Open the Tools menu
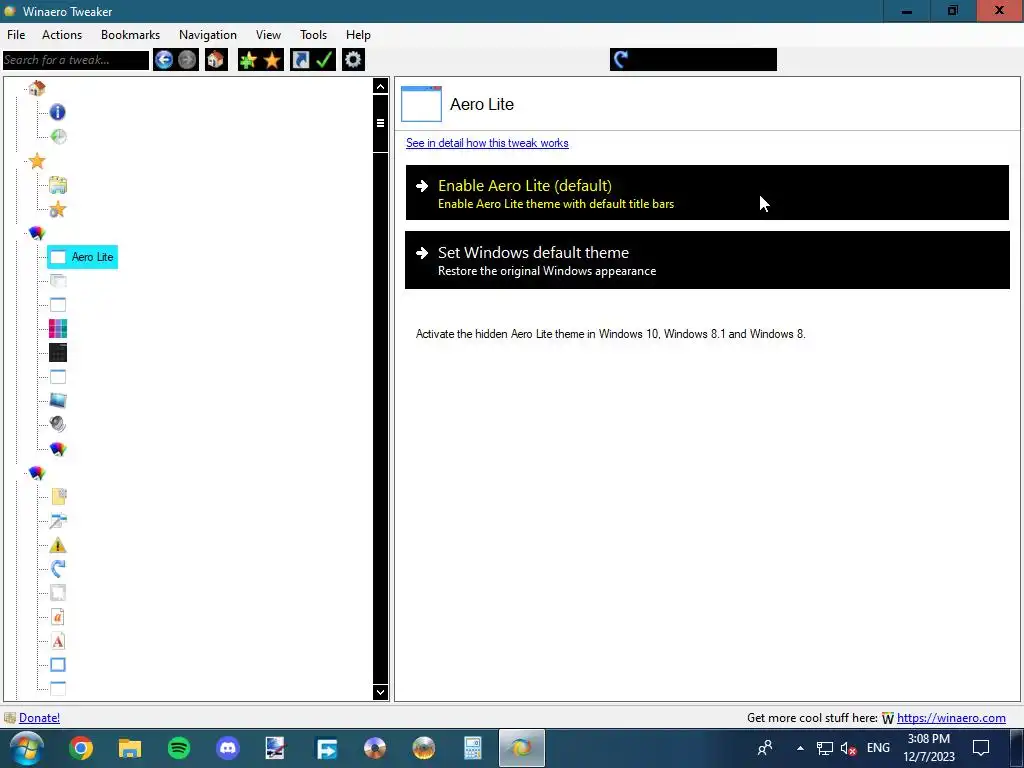 tap(313, 35)
